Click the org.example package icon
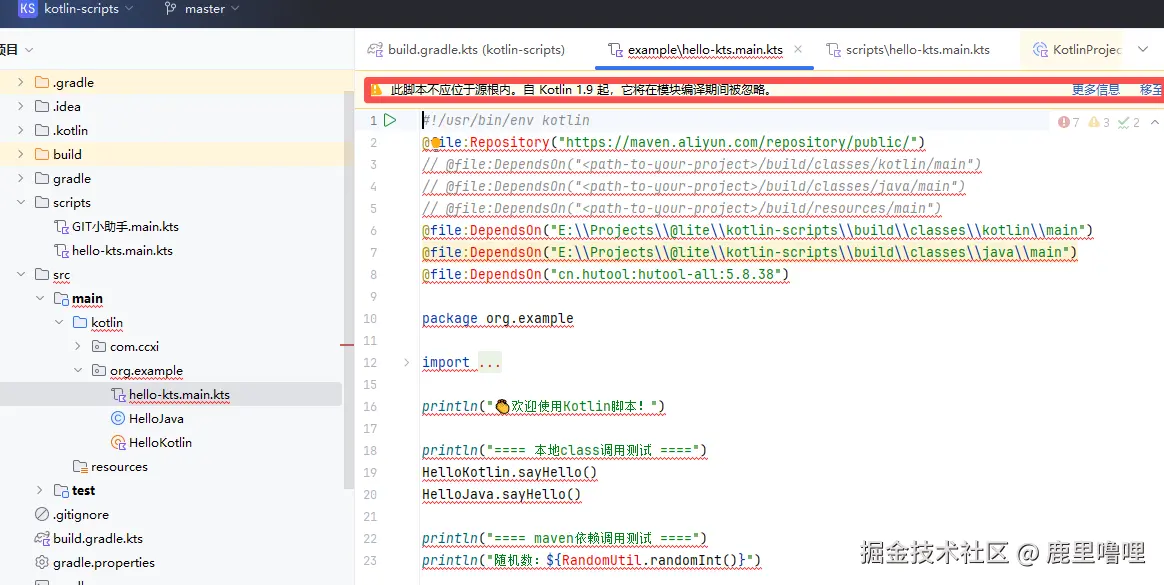The image size is (1164, 585). (99, 370)
